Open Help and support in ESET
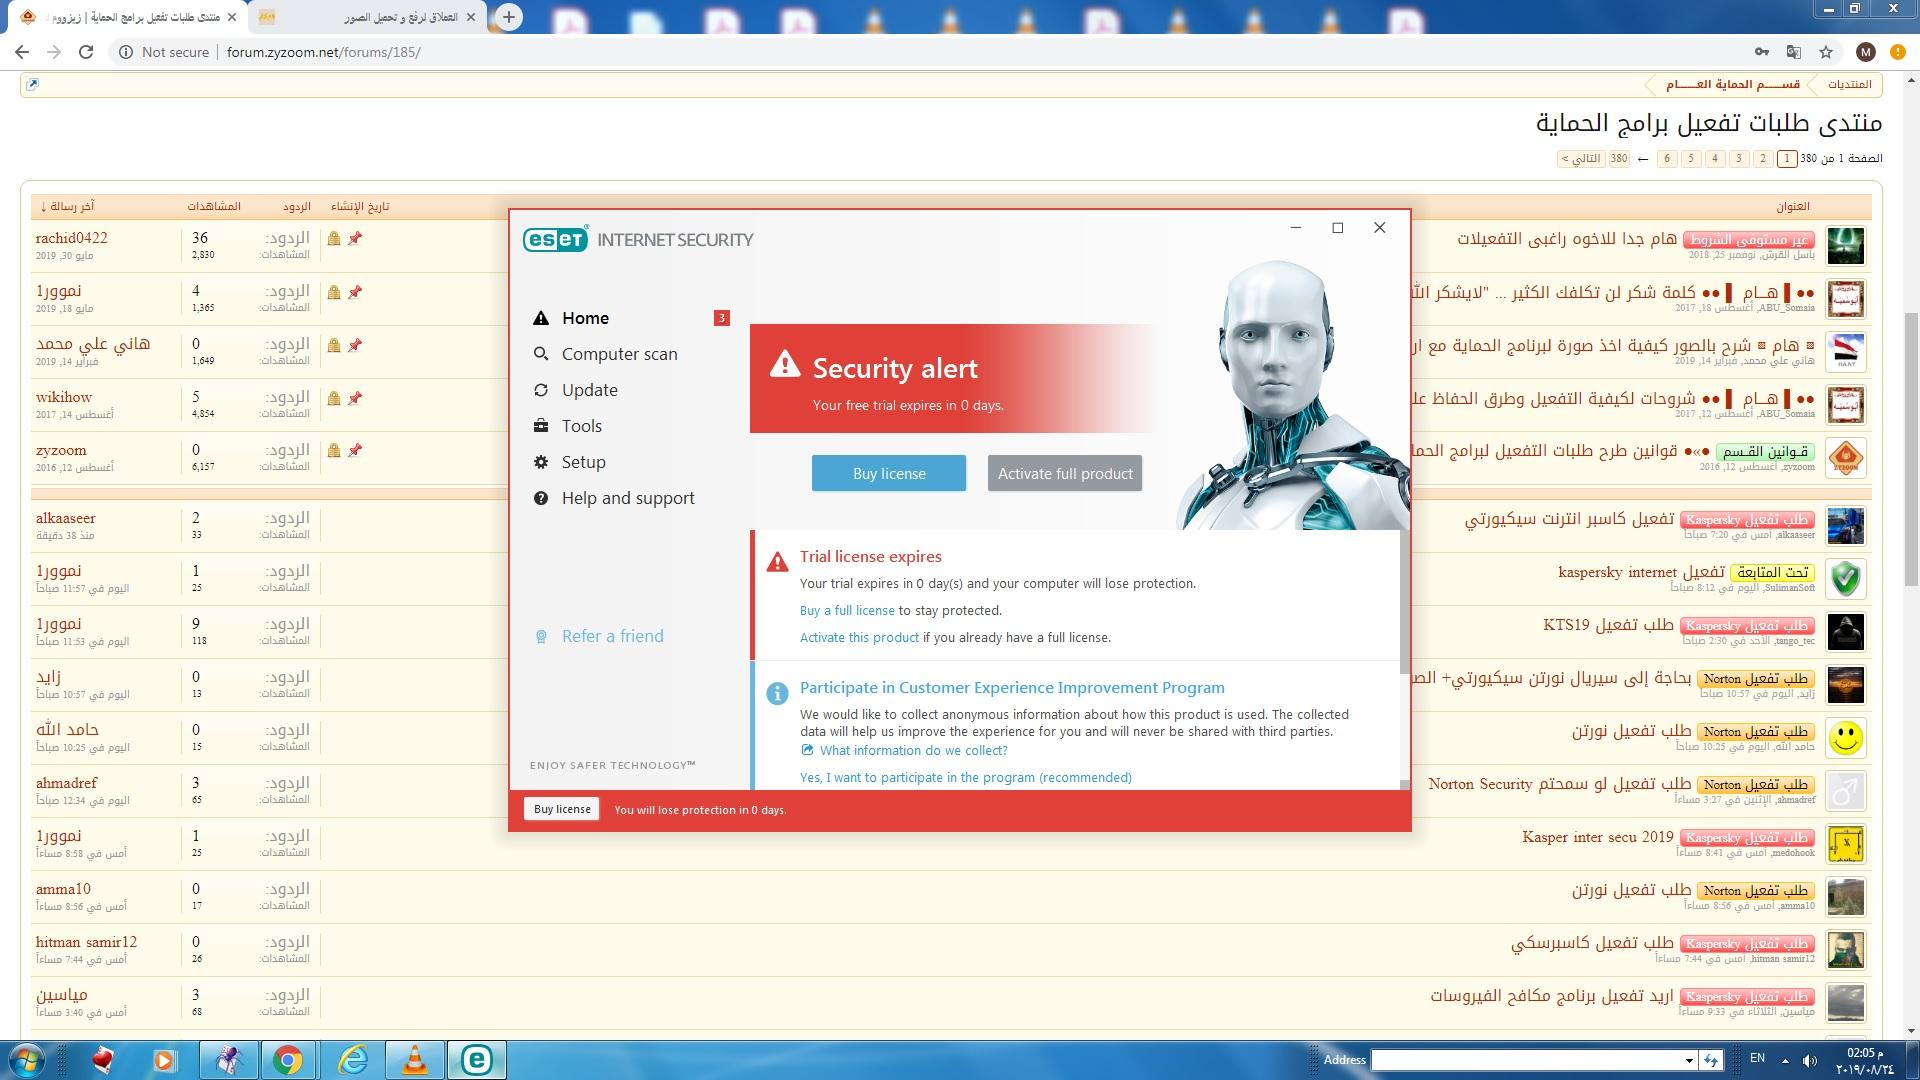The image size is (1920, 1080). tap(627, 498)
